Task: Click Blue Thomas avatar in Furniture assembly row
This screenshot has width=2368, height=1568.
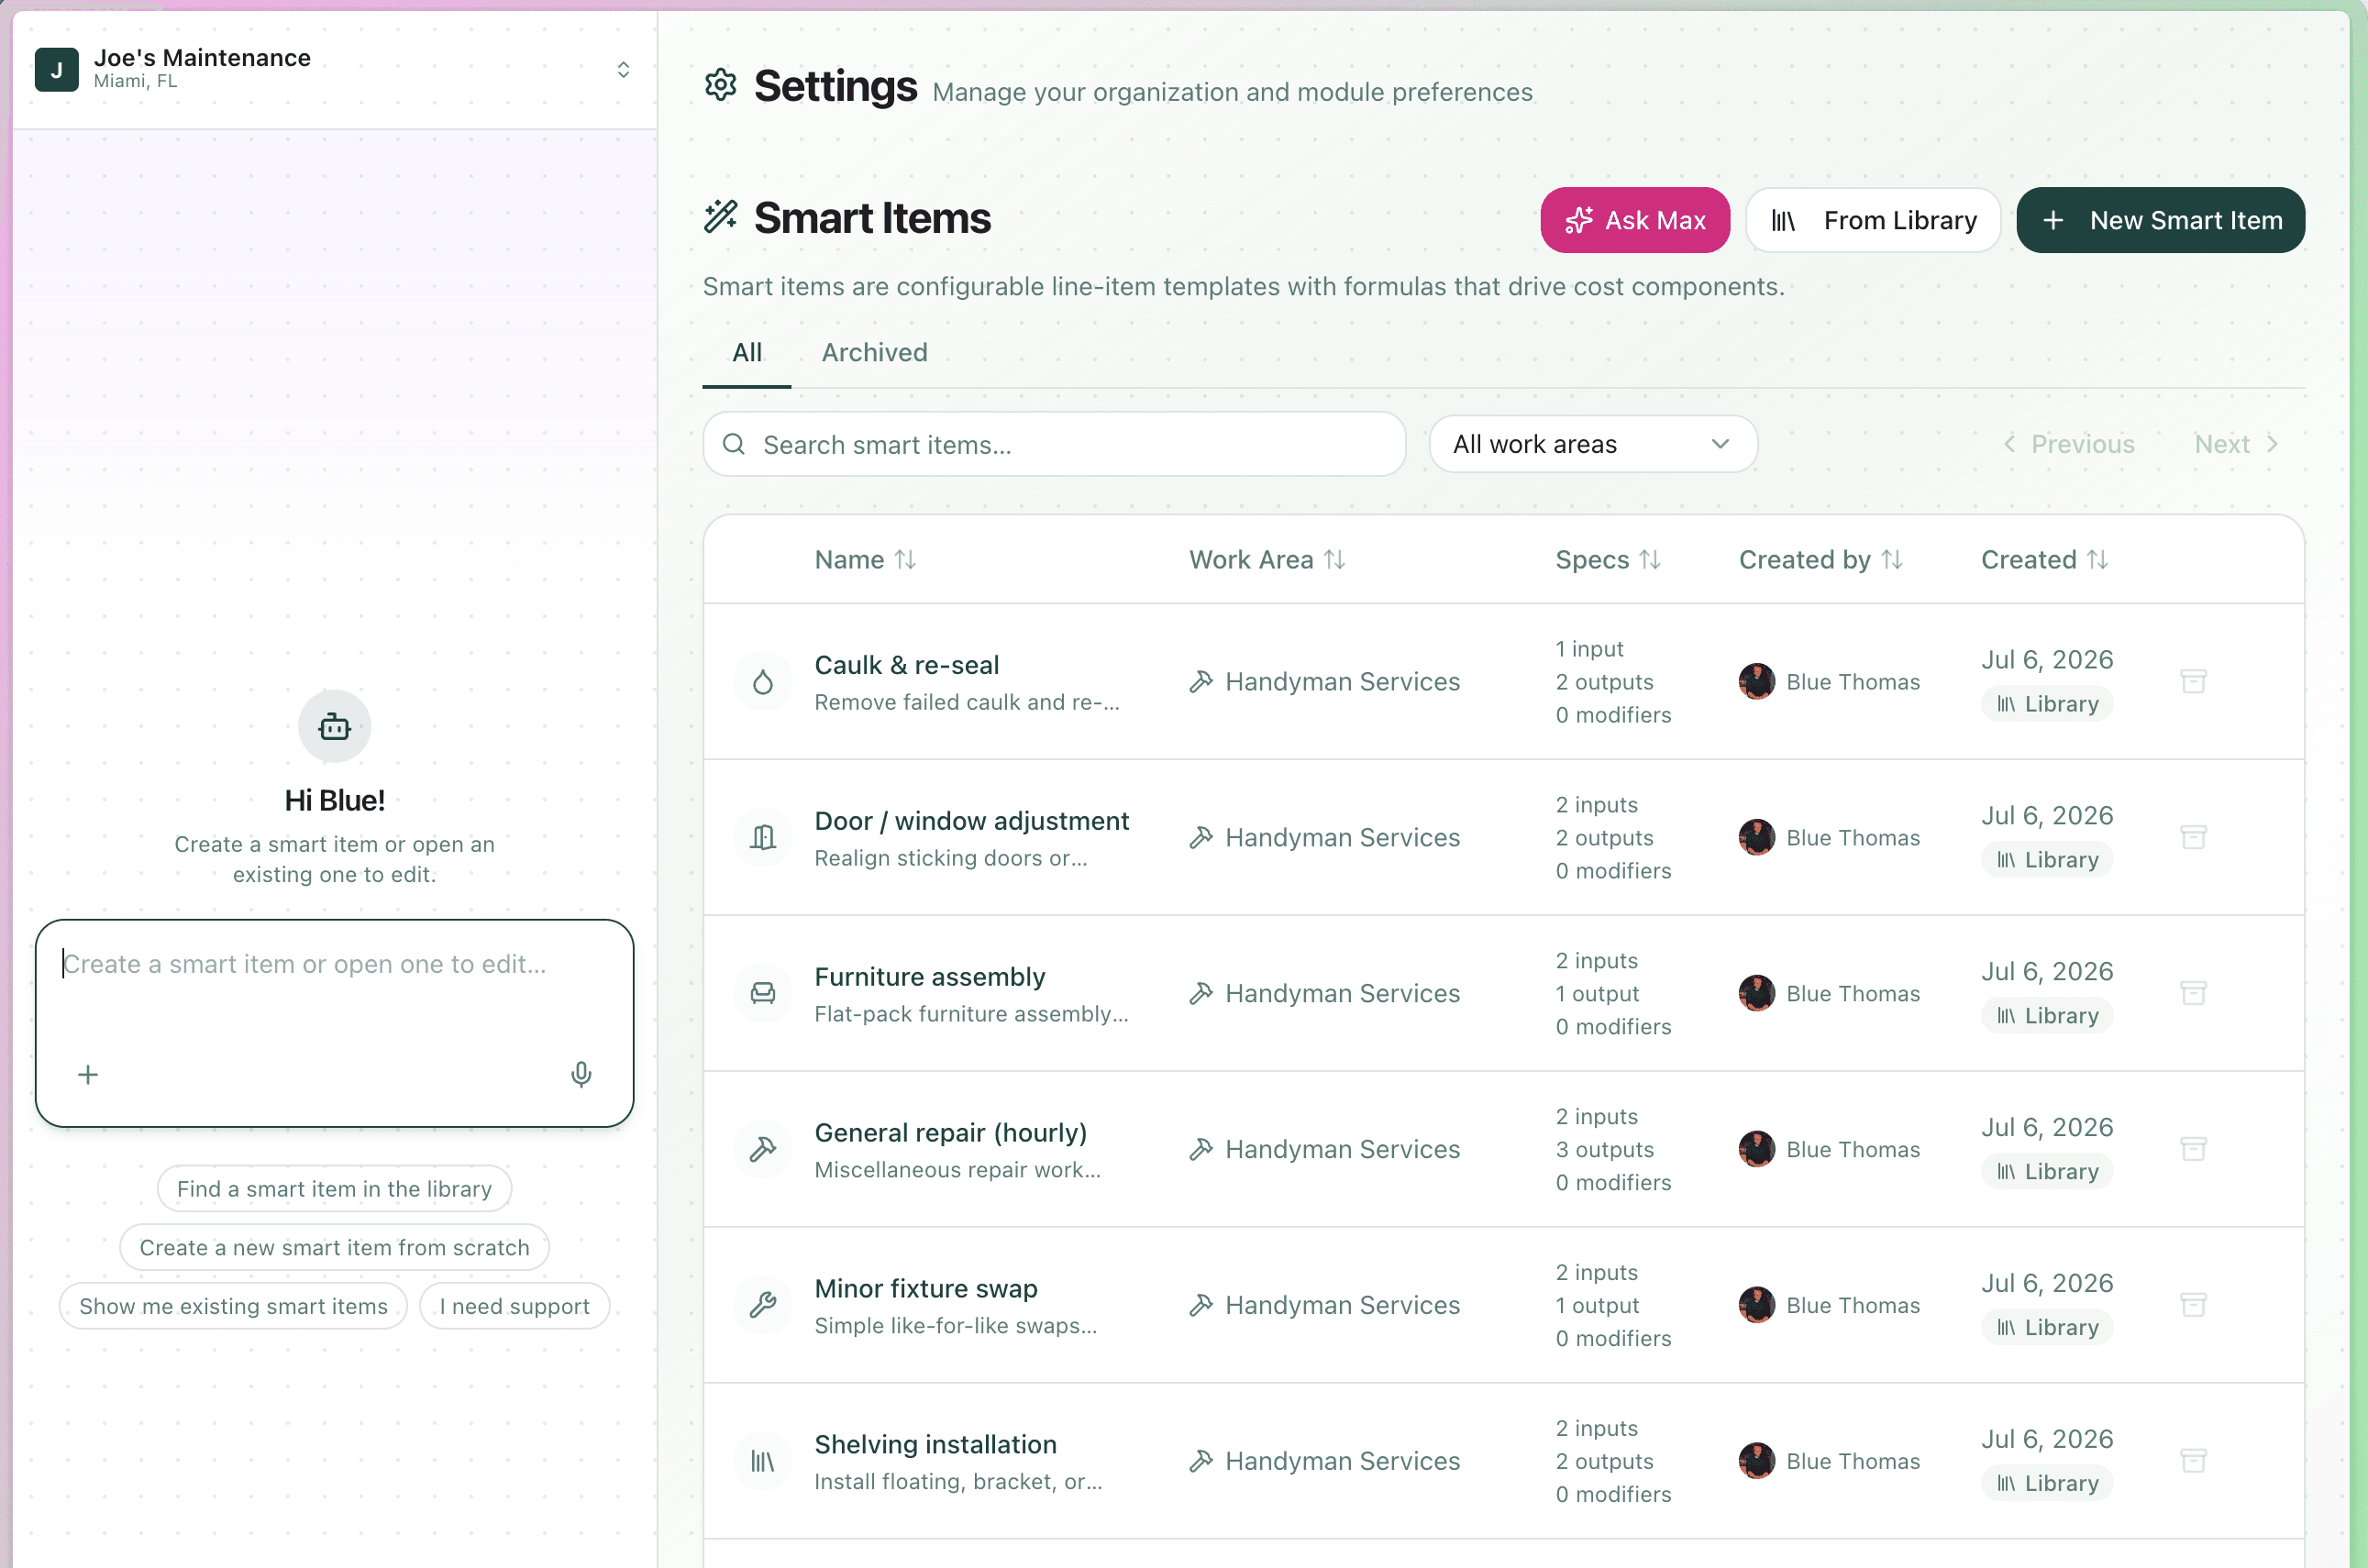Action: click(x=1757, y=993)
